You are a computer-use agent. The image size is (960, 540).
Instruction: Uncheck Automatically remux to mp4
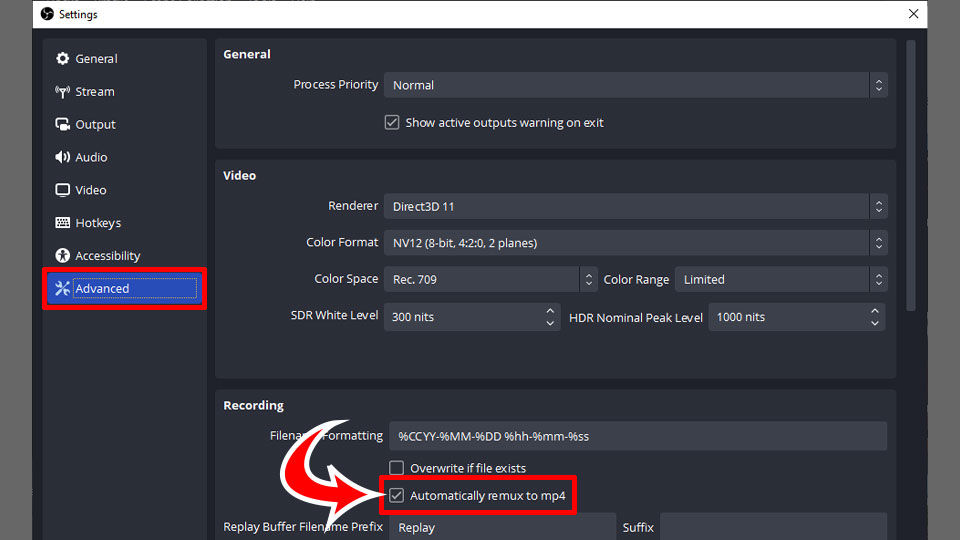pos(397,495)
